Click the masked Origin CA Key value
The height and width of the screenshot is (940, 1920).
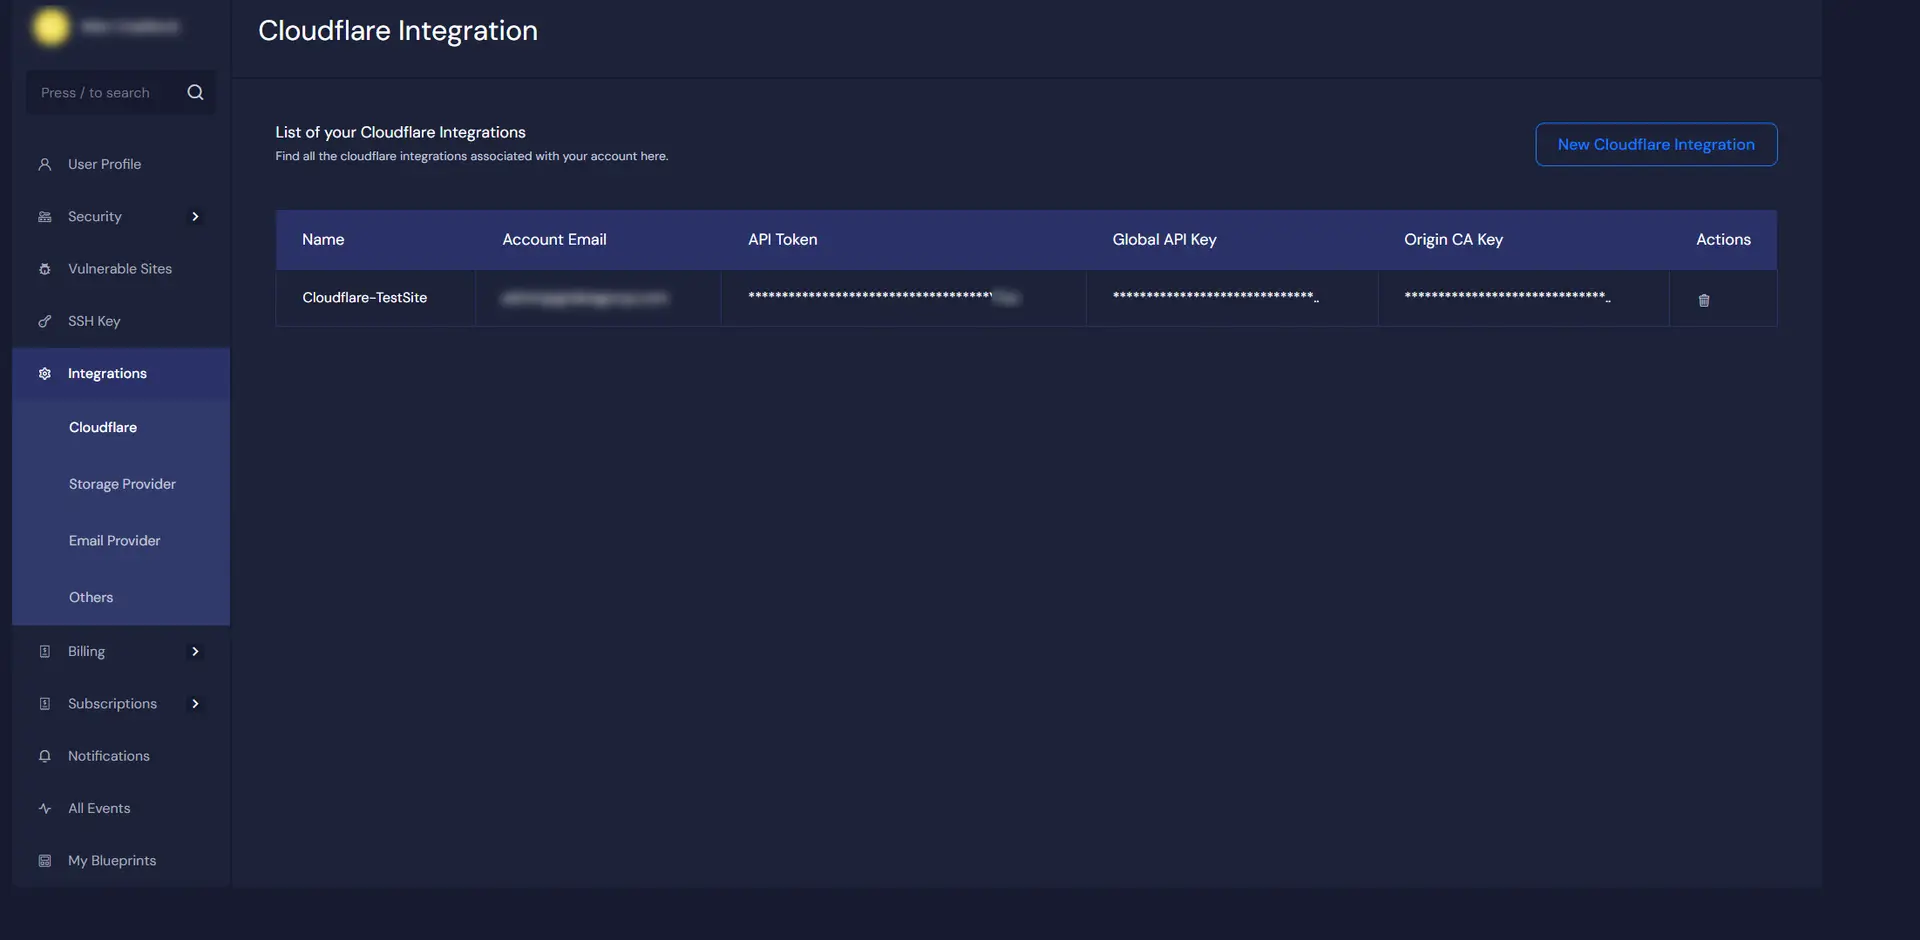1507,297
